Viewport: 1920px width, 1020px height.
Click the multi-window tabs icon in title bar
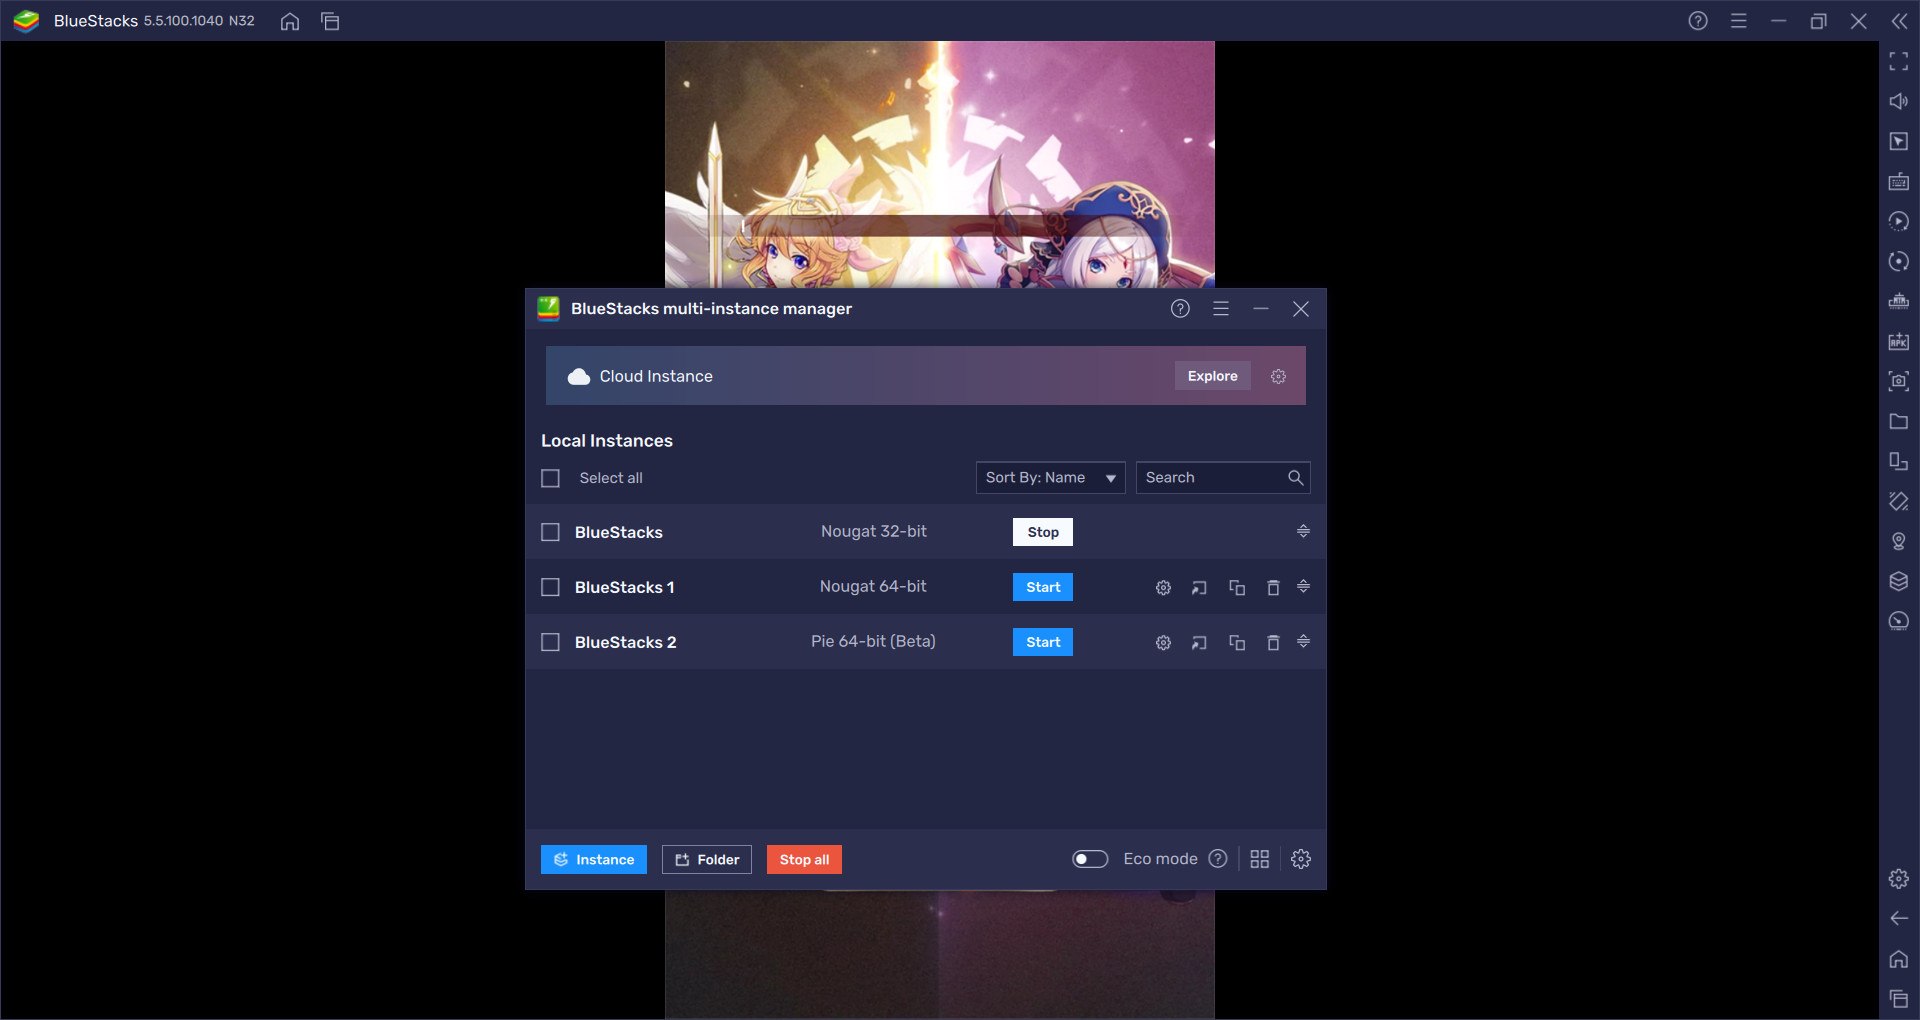[x=330, y=21]
